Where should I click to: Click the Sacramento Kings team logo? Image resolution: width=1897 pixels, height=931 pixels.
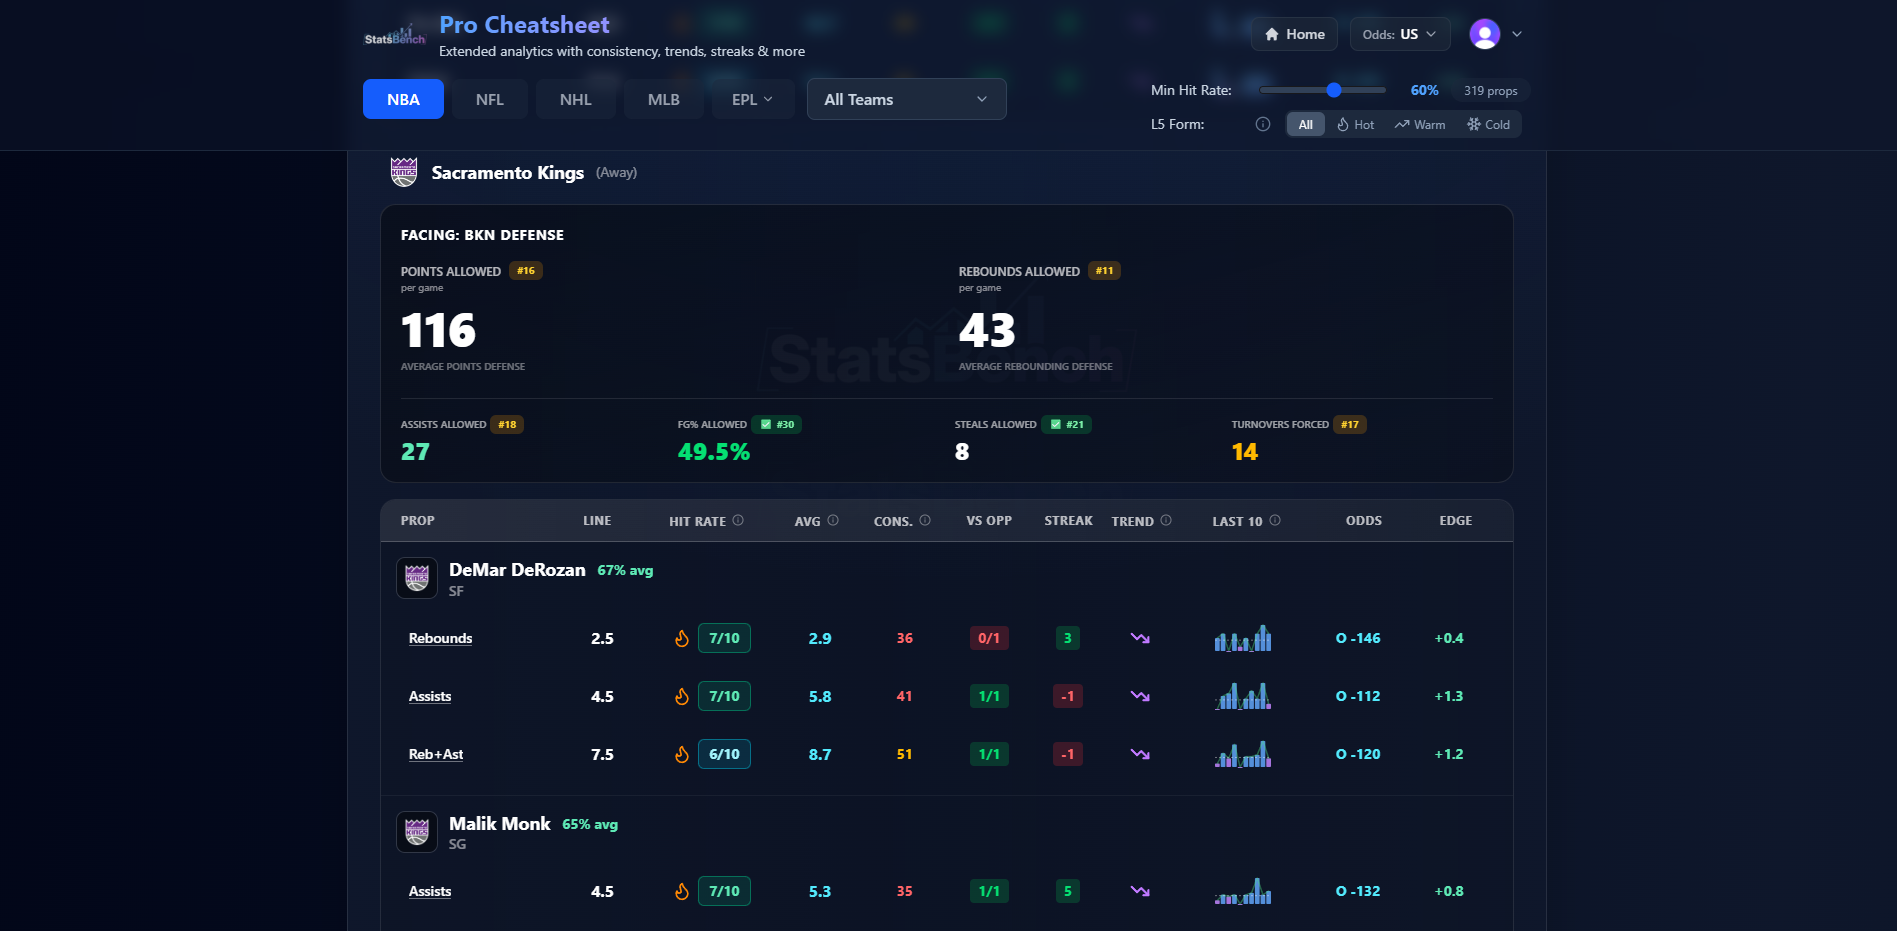coord(404,172)
